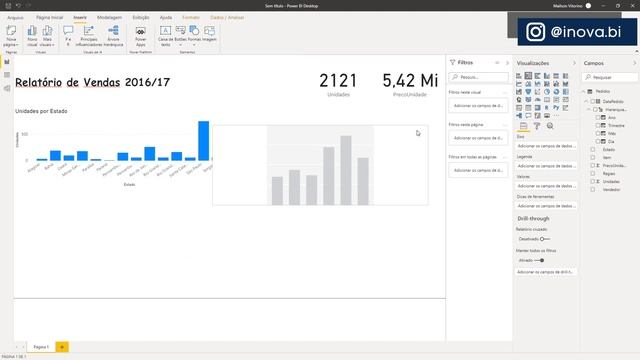Add a new page with plus button
640x360 pixels.
tap(62, 347)
